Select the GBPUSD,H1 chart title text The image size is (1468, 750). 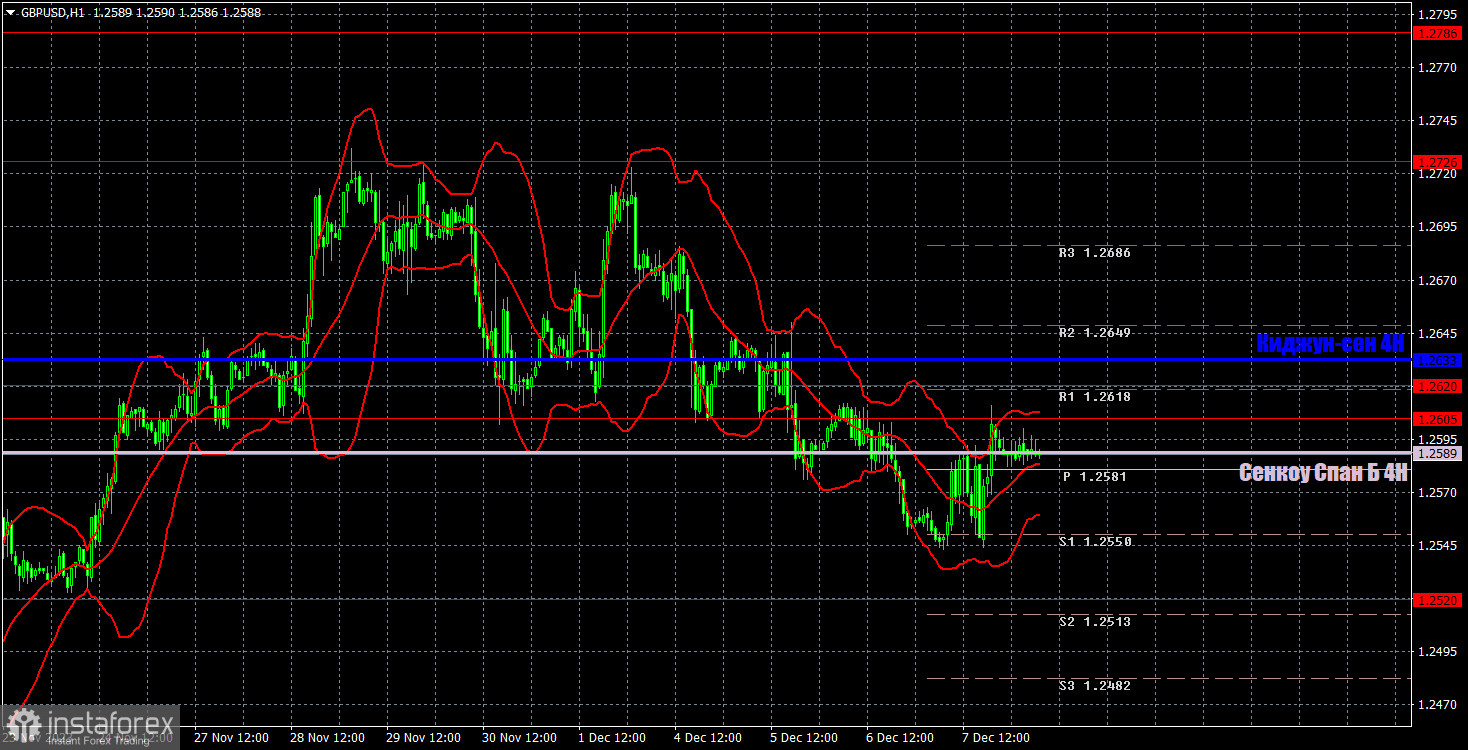(51, 11)
